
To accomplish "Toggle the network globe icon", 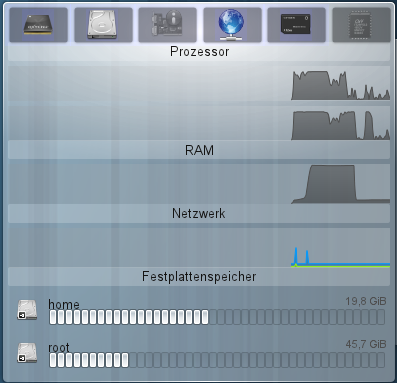I will point(232,25).
